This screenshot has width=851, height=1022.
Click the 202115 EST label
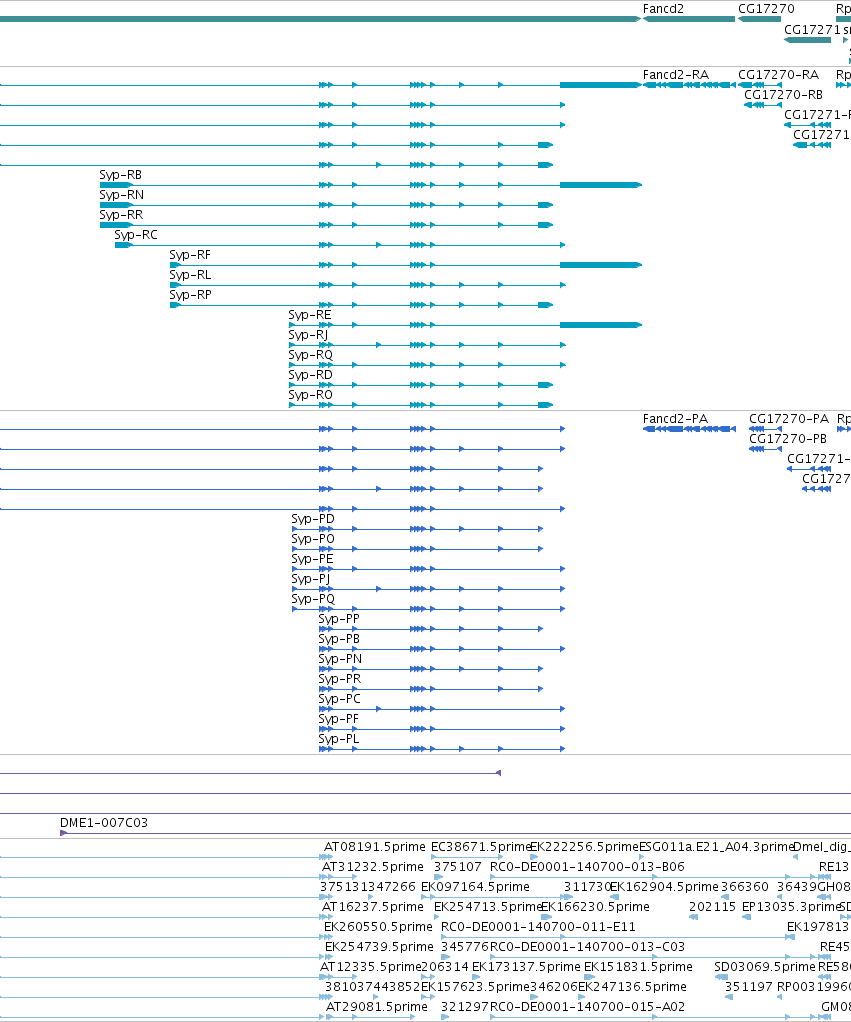pos(712,907)
